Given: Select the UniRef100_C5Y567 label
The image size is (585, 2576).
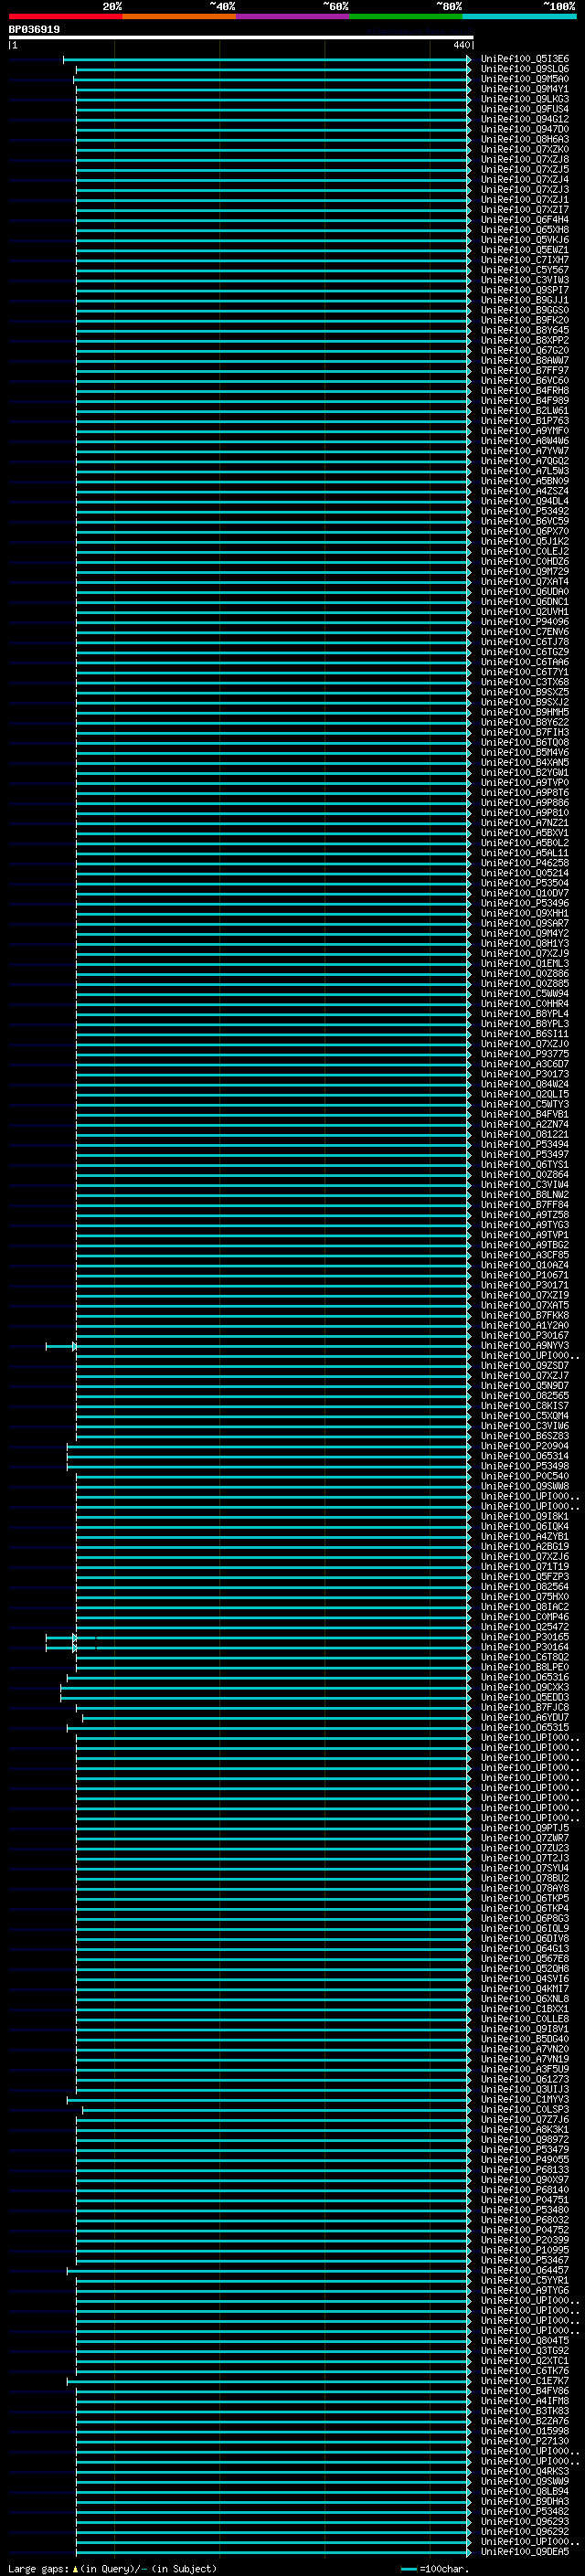Looking at the screenshot, I should [525, 270].
